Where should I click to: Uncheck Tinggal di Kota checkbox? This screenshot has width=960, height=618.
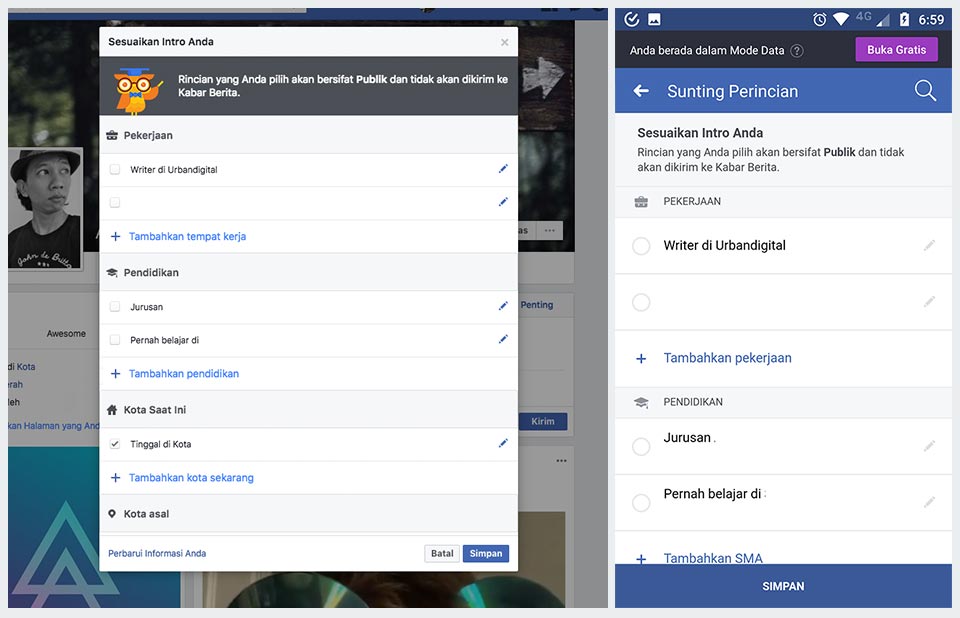114,444
